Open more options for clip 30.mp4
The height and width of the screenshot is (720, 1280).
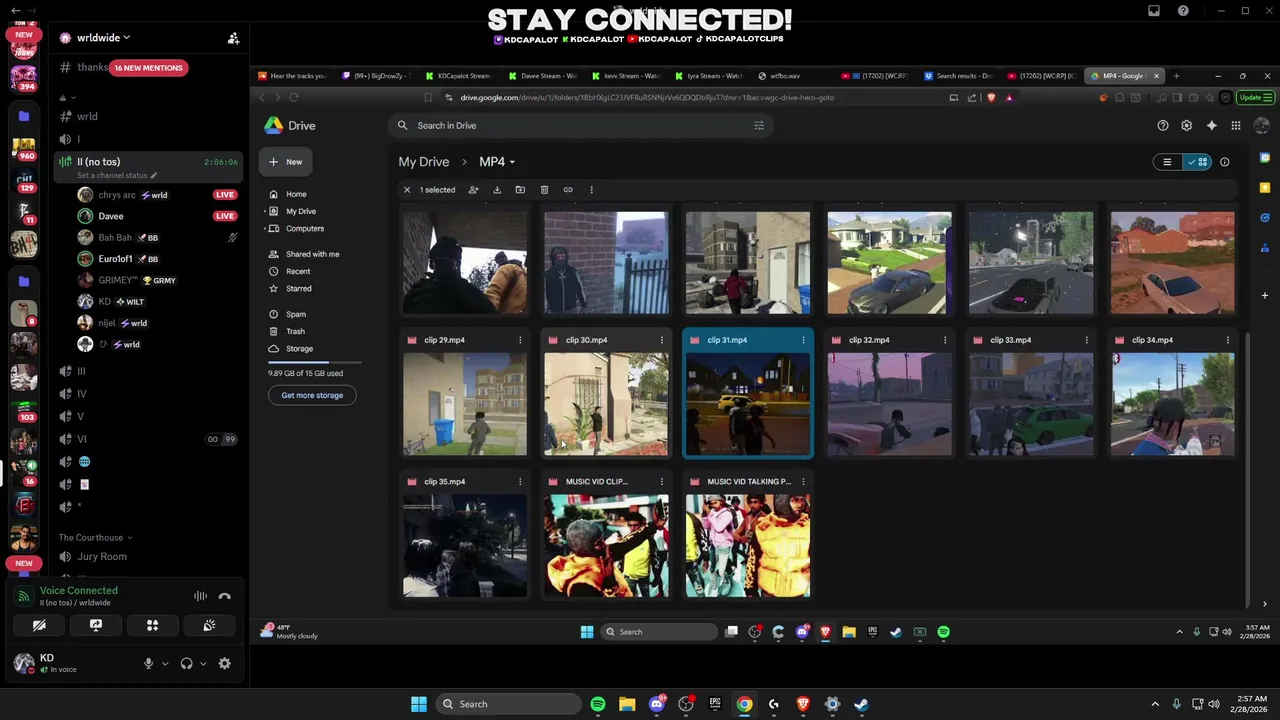click(661, 340)
